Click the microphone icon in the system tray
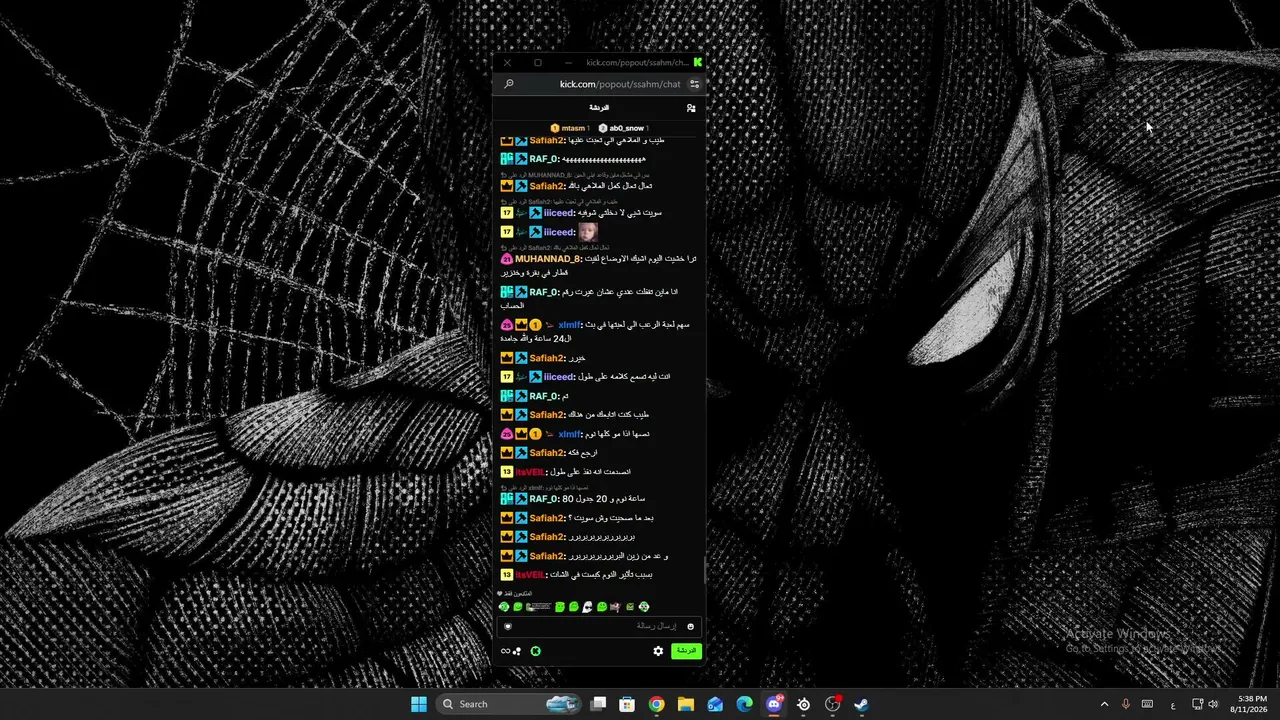 pos(1126,704)
